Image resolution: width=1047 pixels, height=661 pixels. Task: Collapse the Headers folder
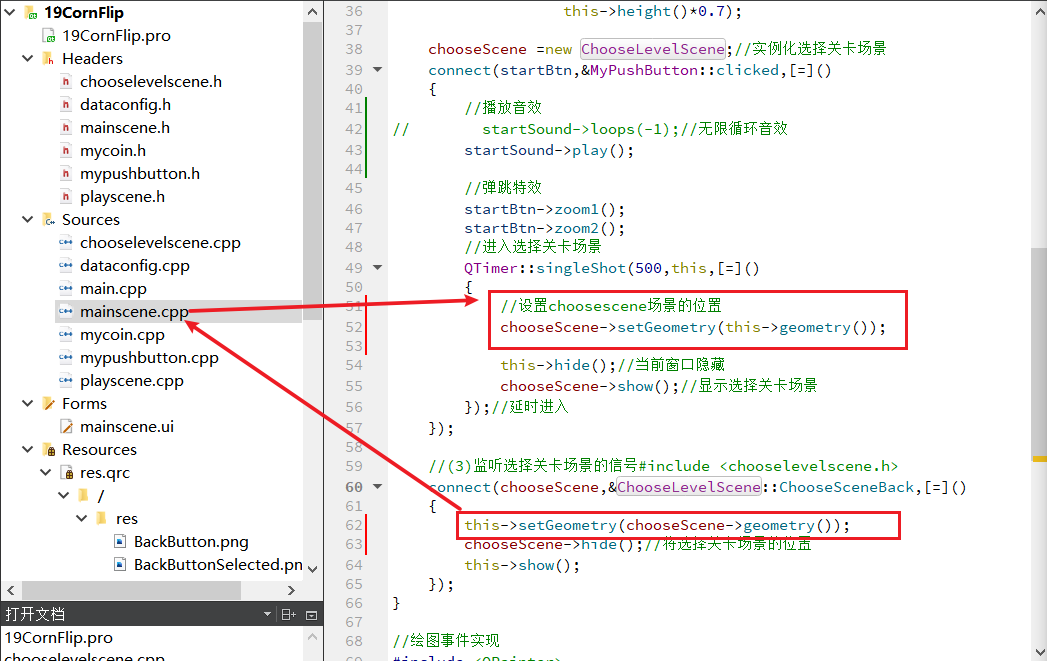pyautogui.click(x=27, y=58)
